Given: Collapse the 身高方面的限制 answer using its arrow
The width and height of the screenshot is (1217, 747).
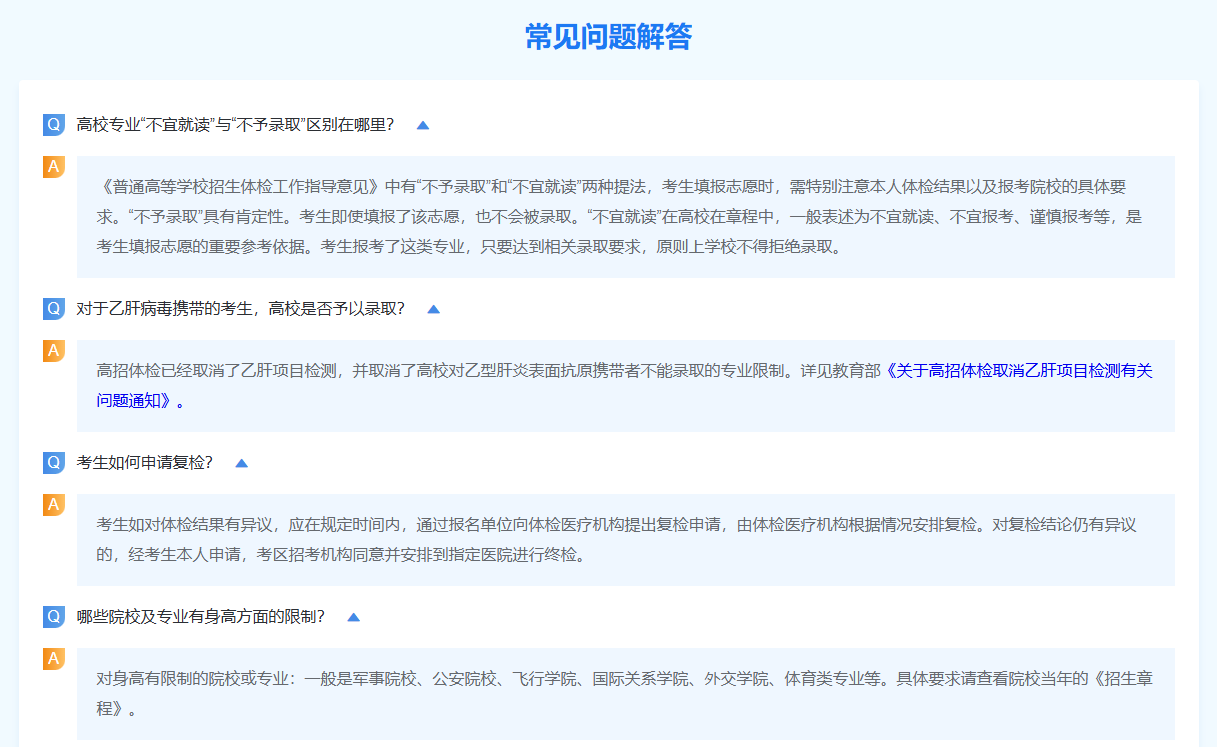Looking at the screenshot, I should point(353,617).
